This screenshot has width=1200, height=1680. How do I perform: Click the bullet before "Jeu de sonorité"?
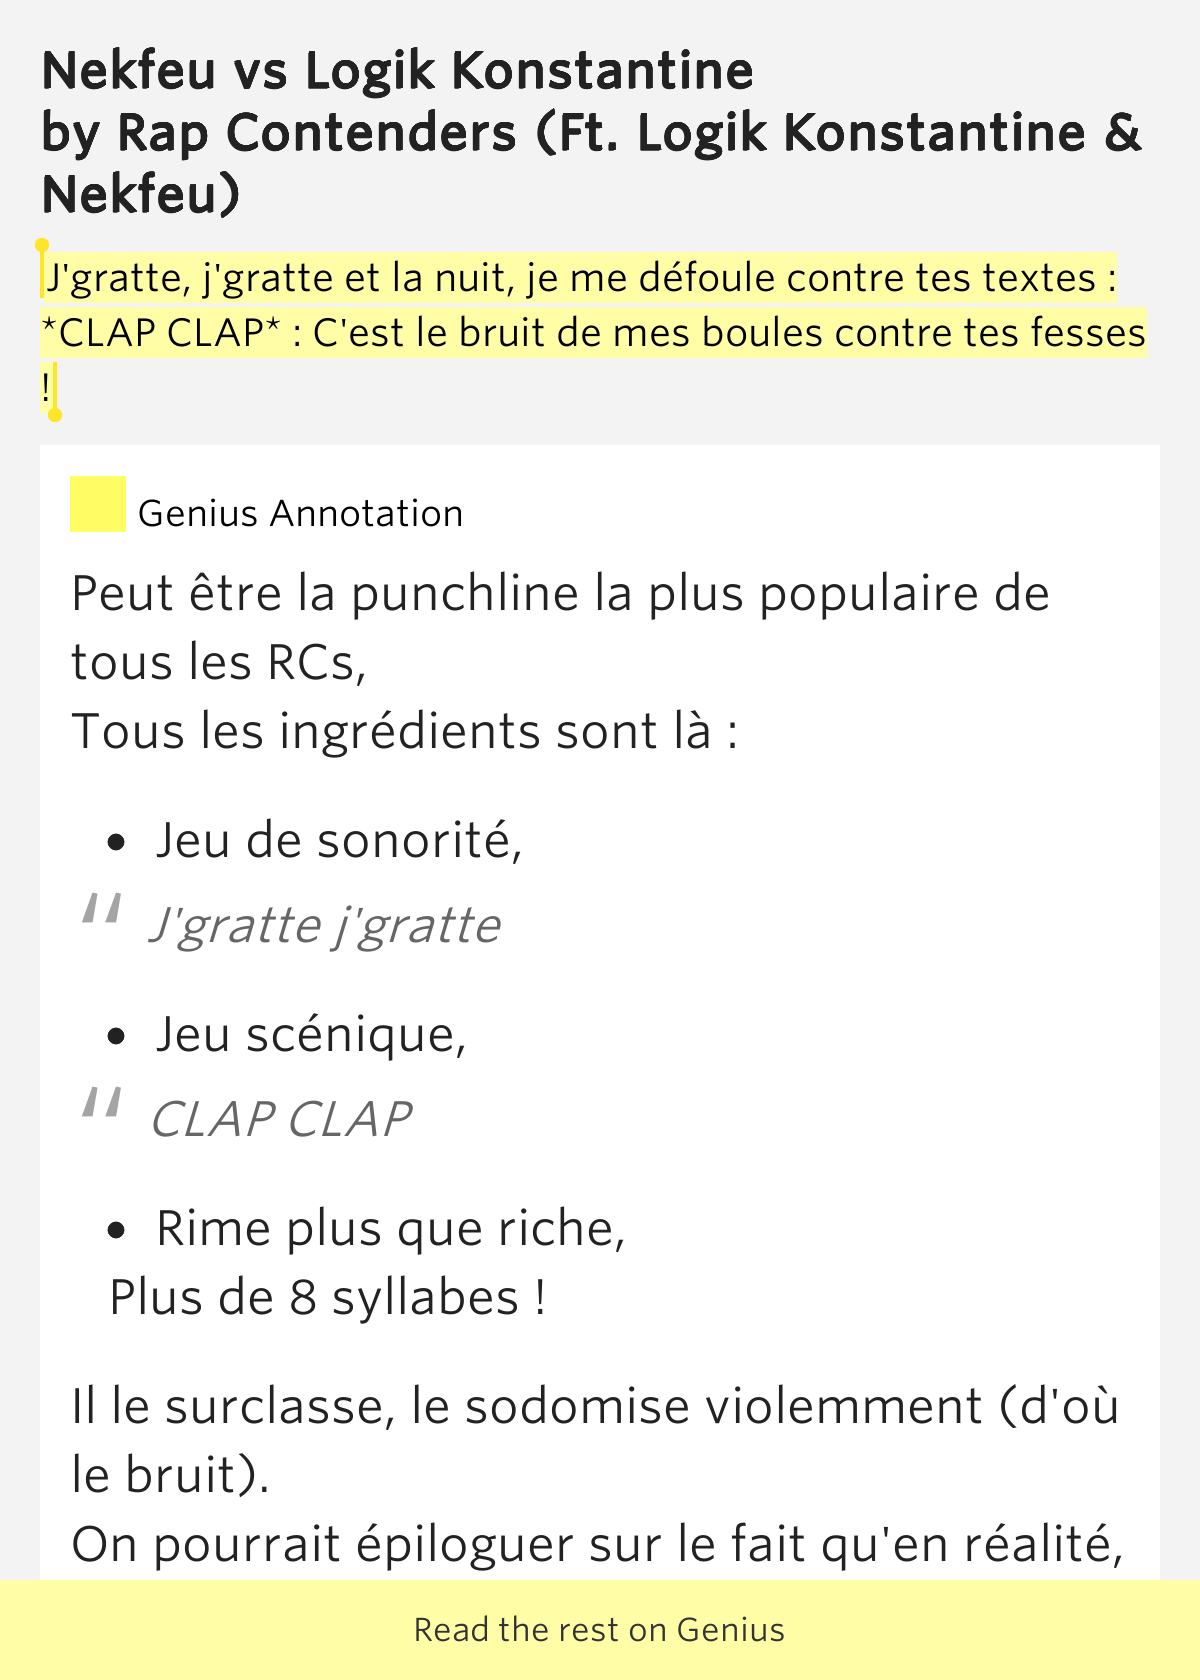click(117, 843)
